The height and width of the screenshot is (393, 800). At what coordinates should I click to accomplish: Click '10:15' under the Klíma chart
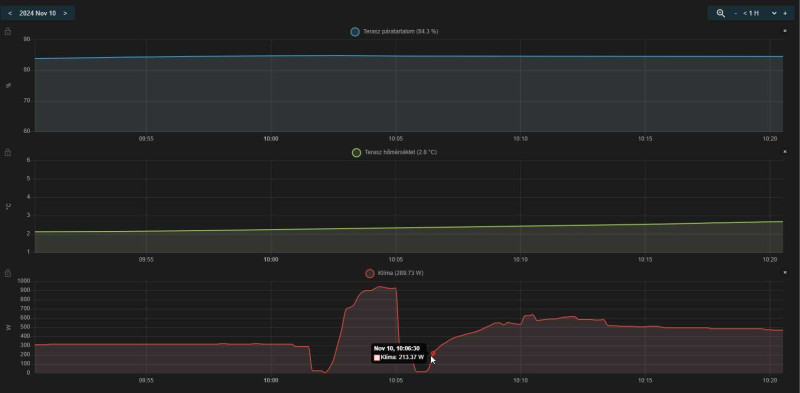click(x=645, y=380)
